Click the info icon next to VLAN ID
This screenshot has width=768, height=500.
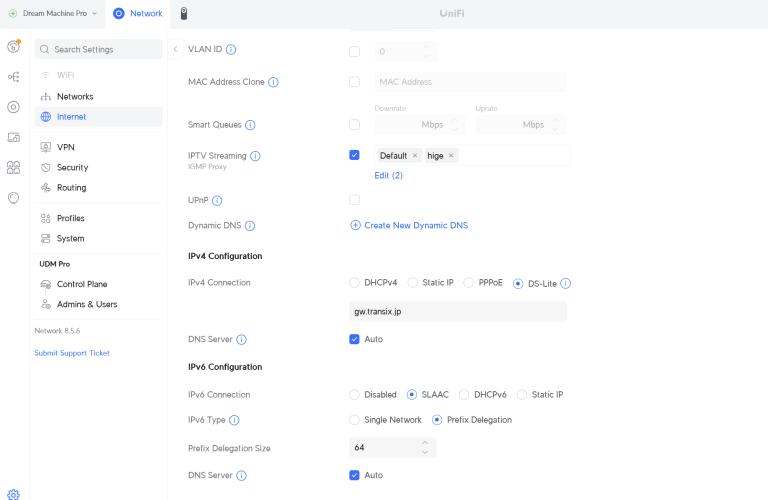coord(231,49)
